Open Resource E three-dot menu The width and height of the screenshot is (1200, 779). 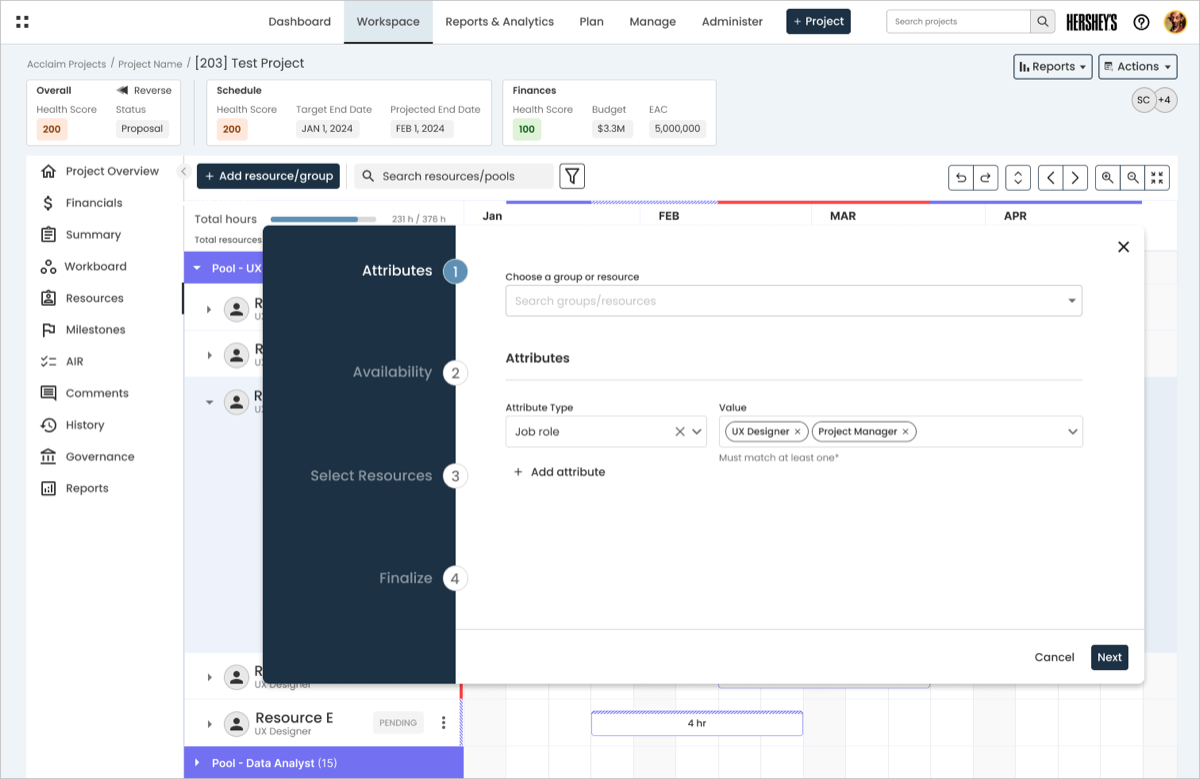pos(444,722)
